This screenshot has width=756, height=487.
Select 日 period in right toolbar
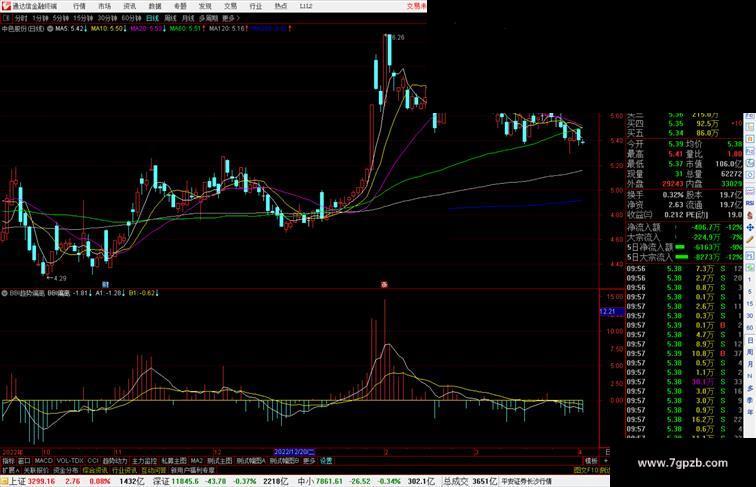click(750, 340)
